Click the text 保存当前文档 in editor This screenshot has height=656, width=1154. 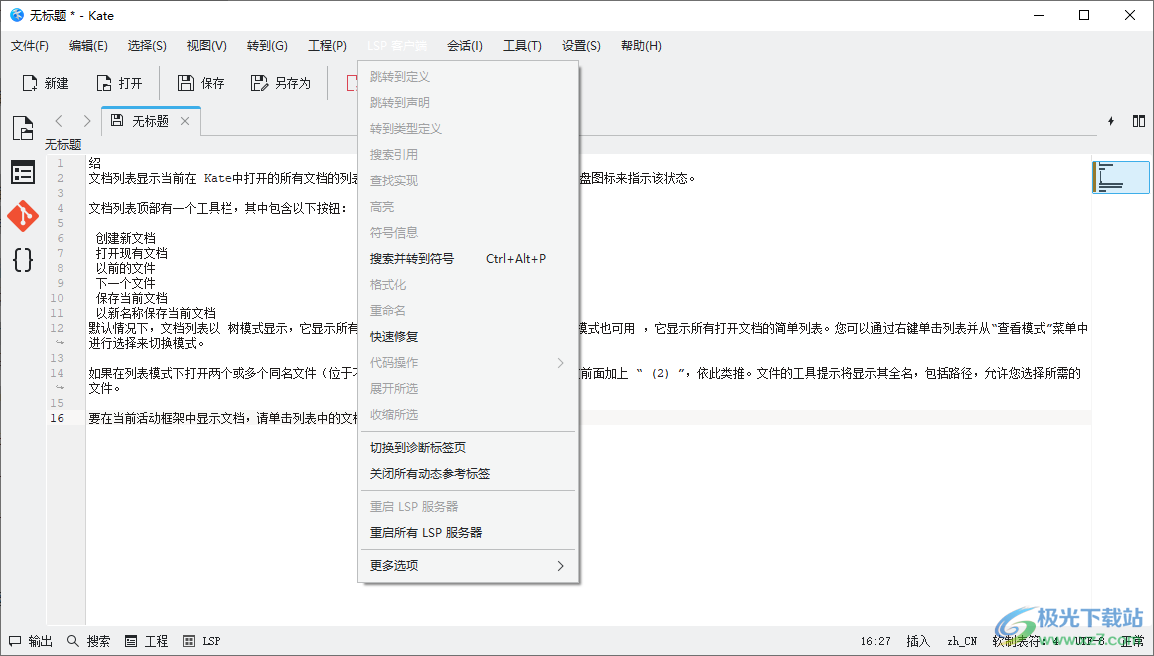pyautogui.click(x=132, y=298)
